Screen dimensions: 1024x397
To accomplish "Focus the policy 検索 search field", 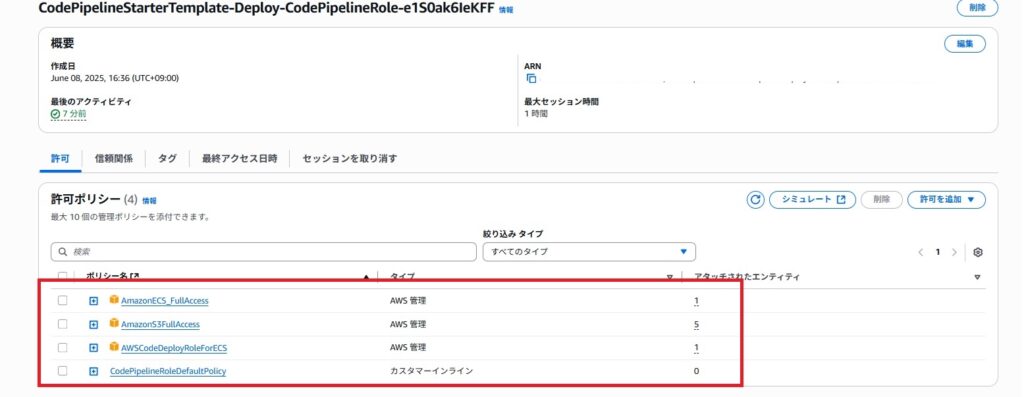I will click(264, 251).
